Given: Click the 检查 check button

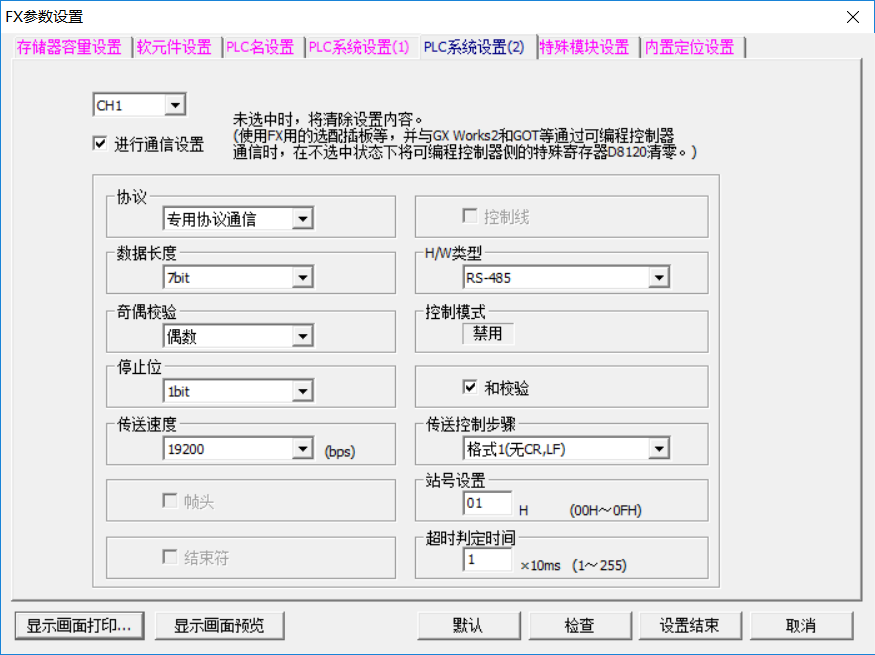Looking at the screenshot, I should tap(579, 626).
